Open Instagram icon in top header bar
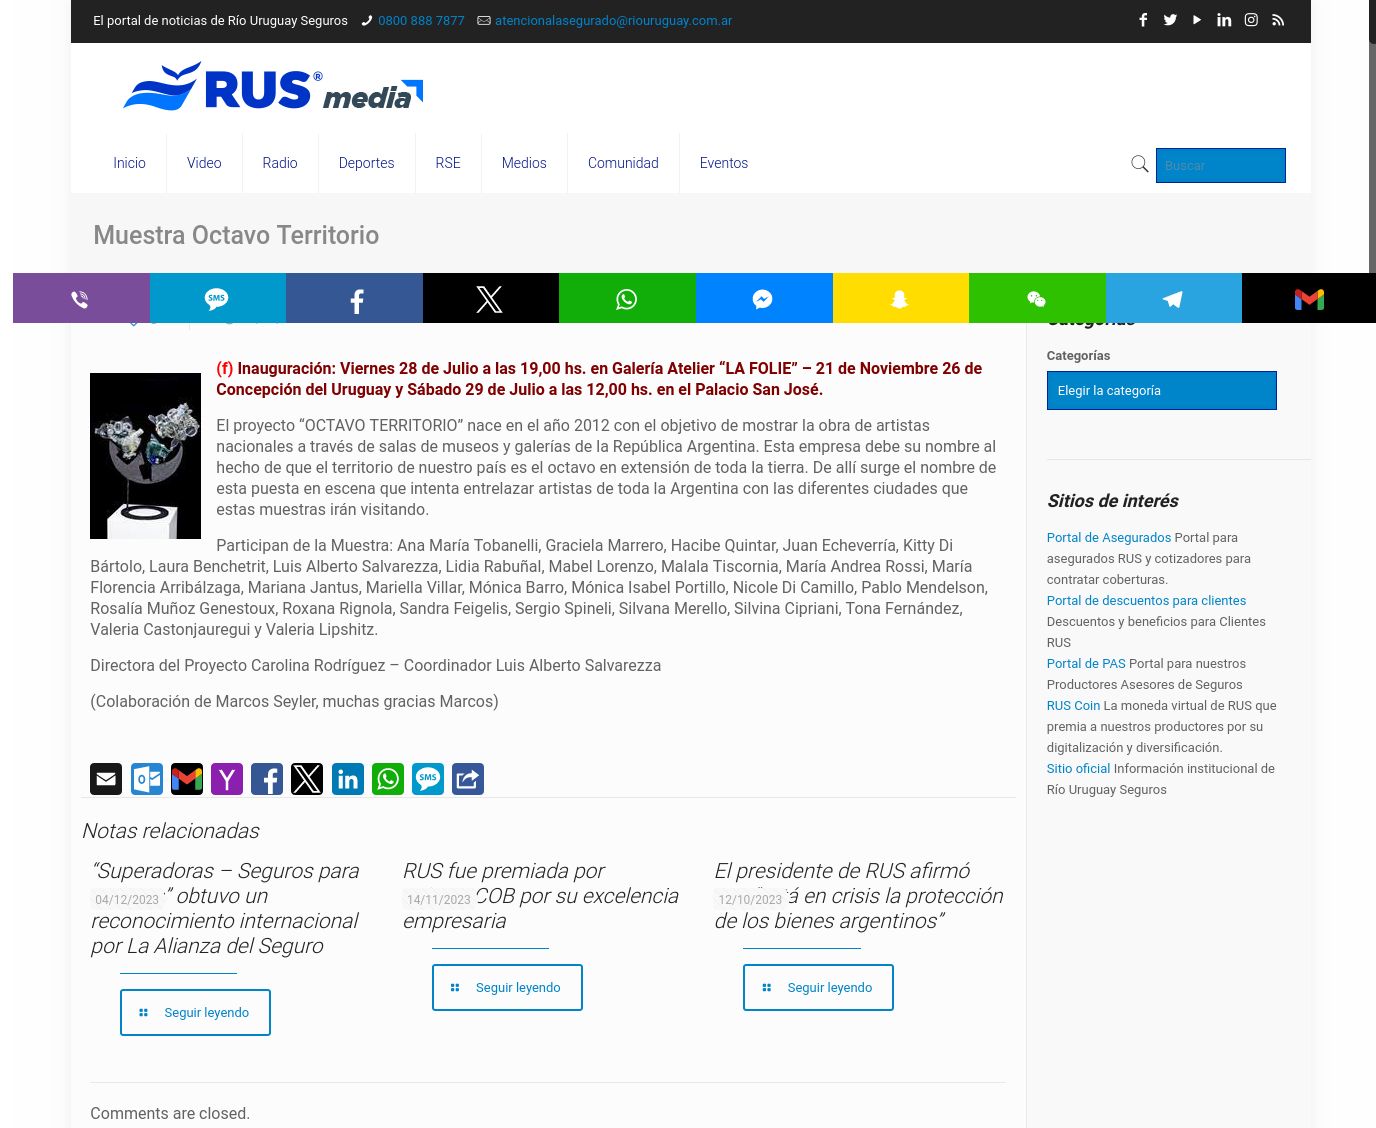Viewport: 1376px width, 1128px height. 1251,20
